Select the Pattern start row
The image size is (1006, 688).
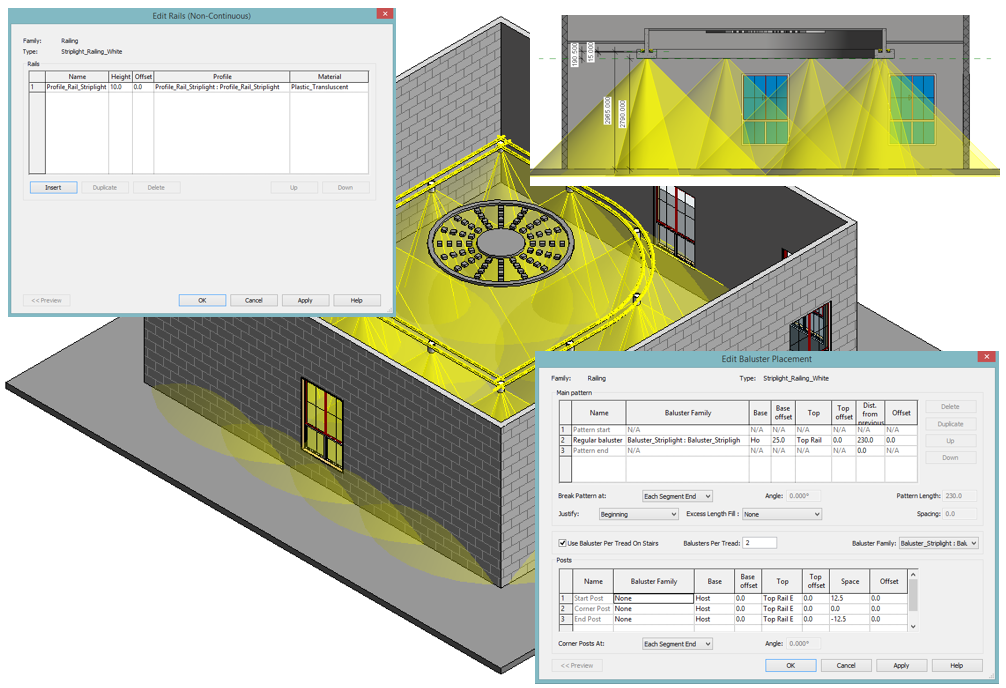[738, 430]
